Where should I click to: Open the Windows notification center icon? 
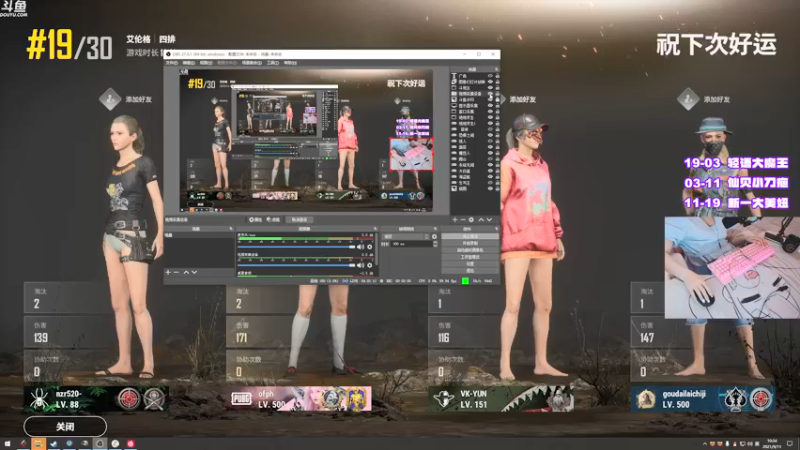click(789, 444)
